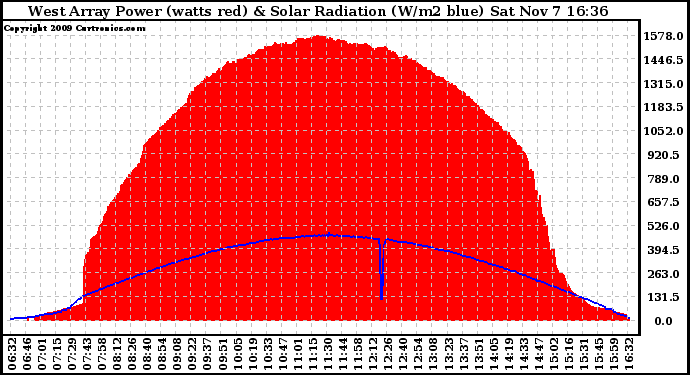Select the 13:23 x-axis tick label
The width and height of the screenshot is (690, 375).
click(x=447, y=354)
